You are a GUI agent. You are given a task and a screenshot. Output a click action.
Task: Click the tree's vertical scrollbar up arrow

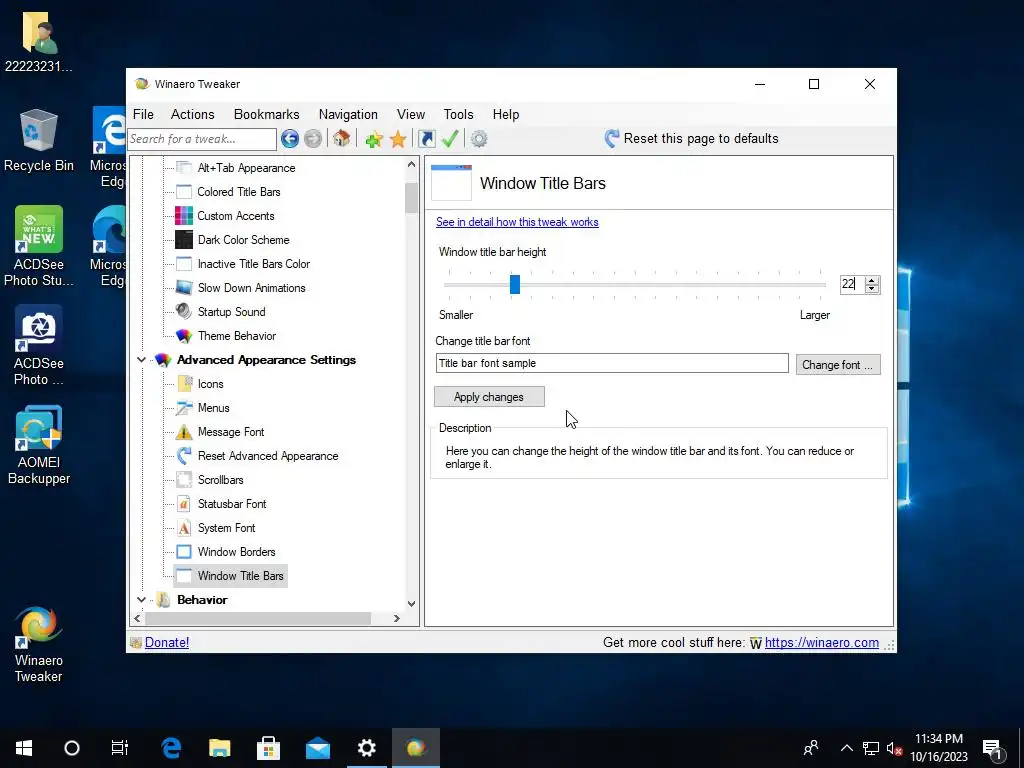(411, 165)
